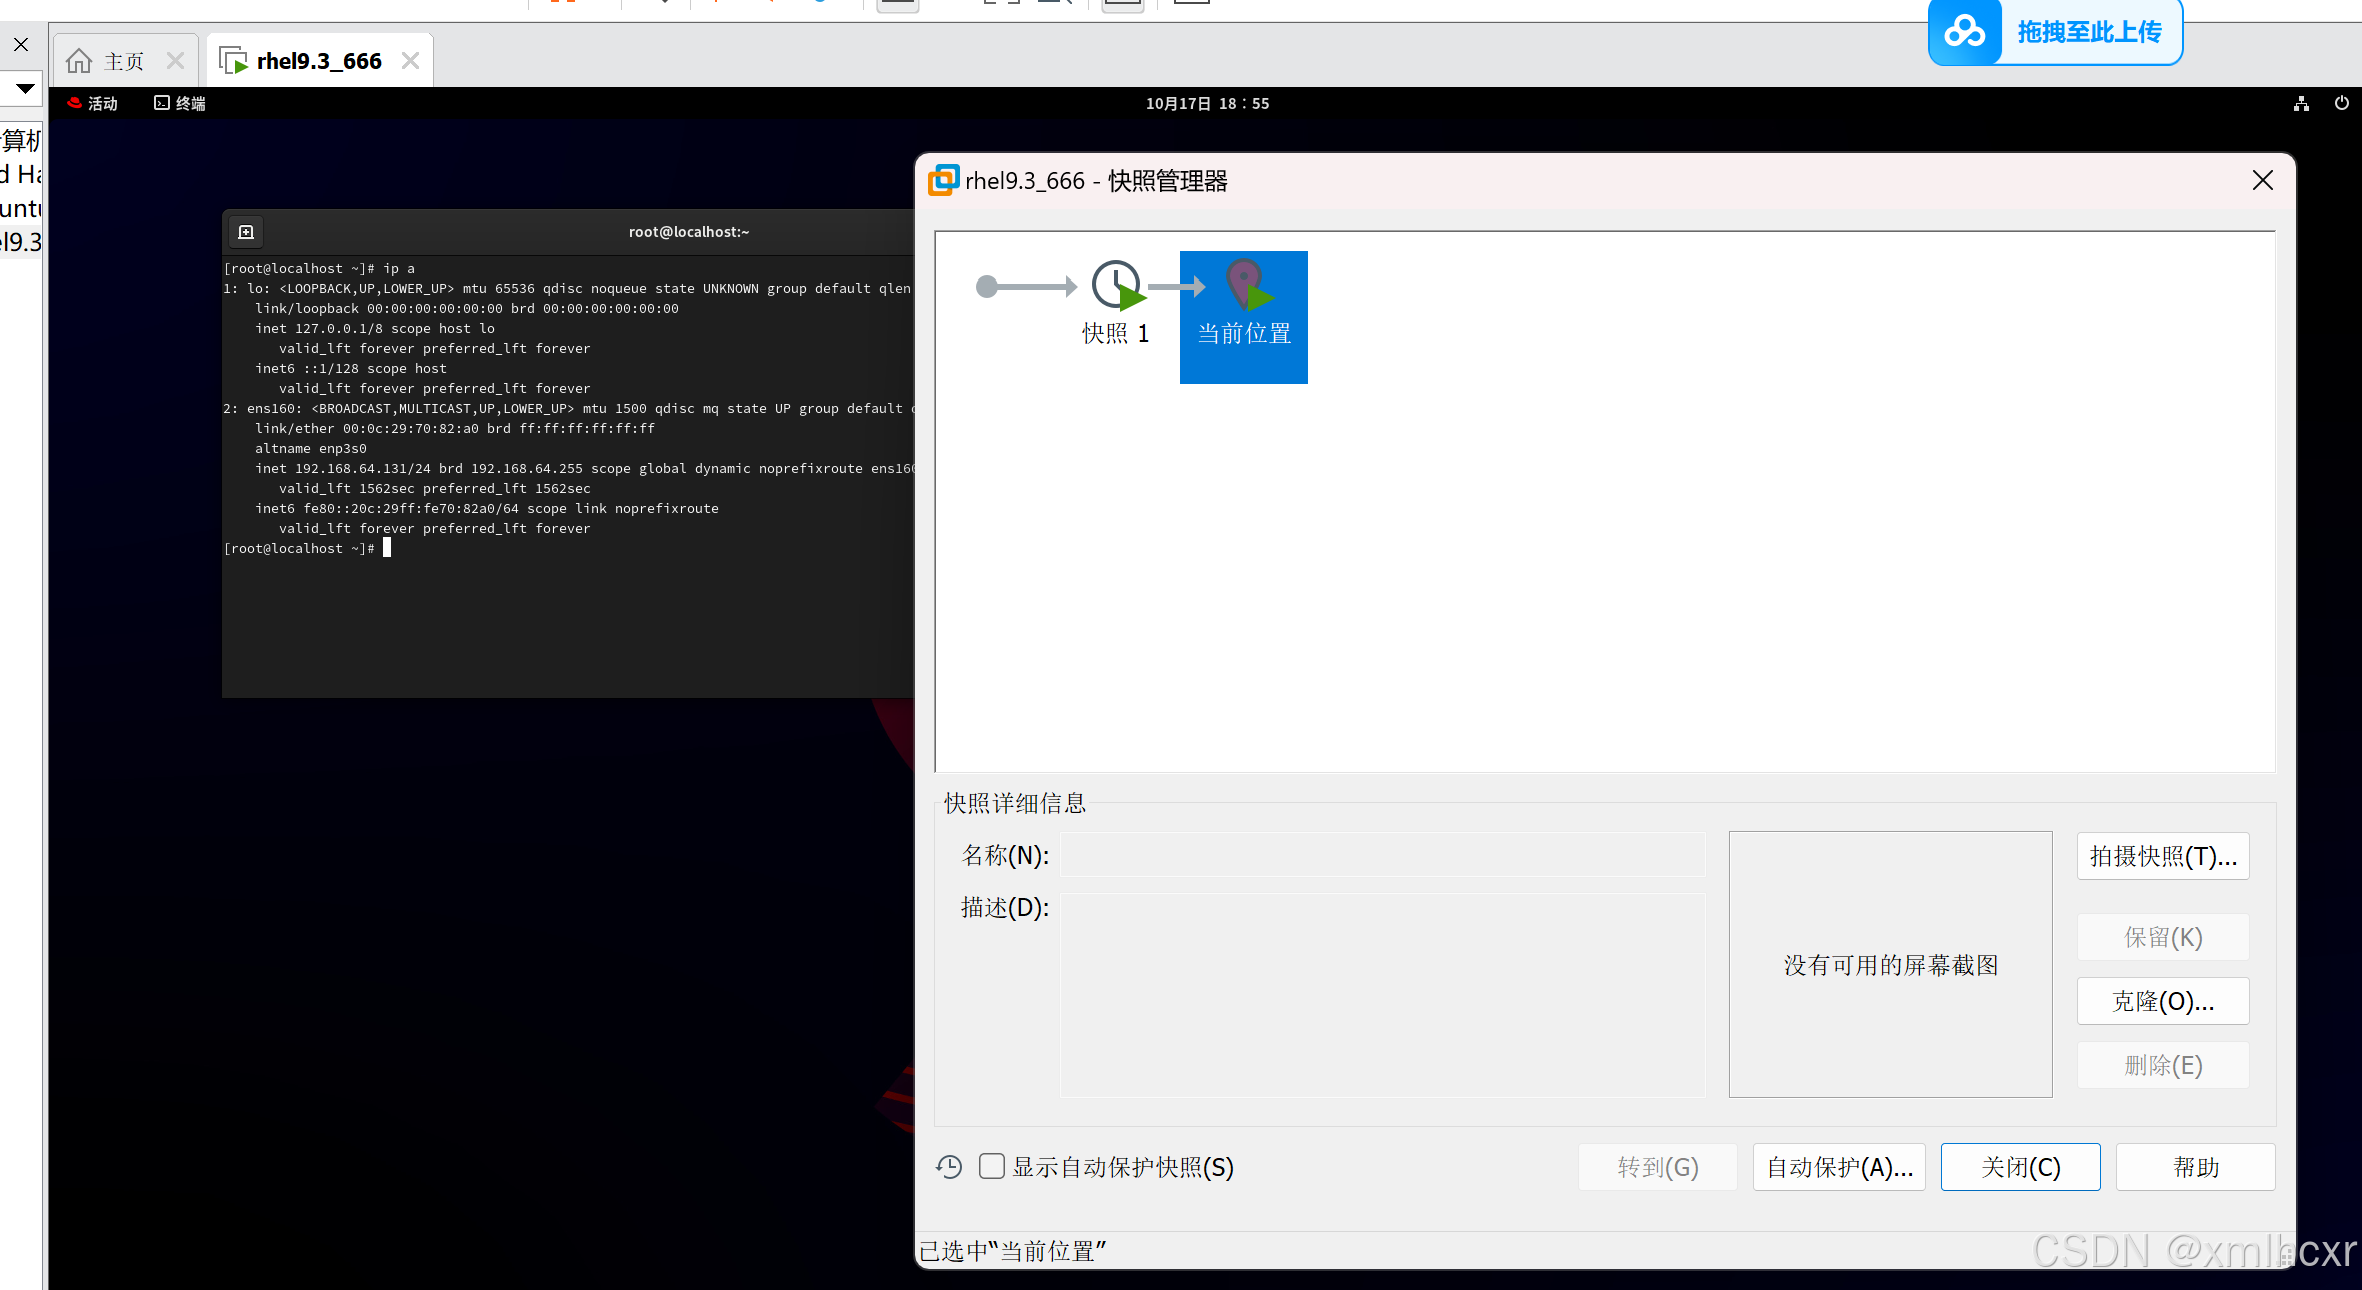Click the 关闭(C) button
This screenshot has height=1290, width=2362.
coord(2020,1167)
